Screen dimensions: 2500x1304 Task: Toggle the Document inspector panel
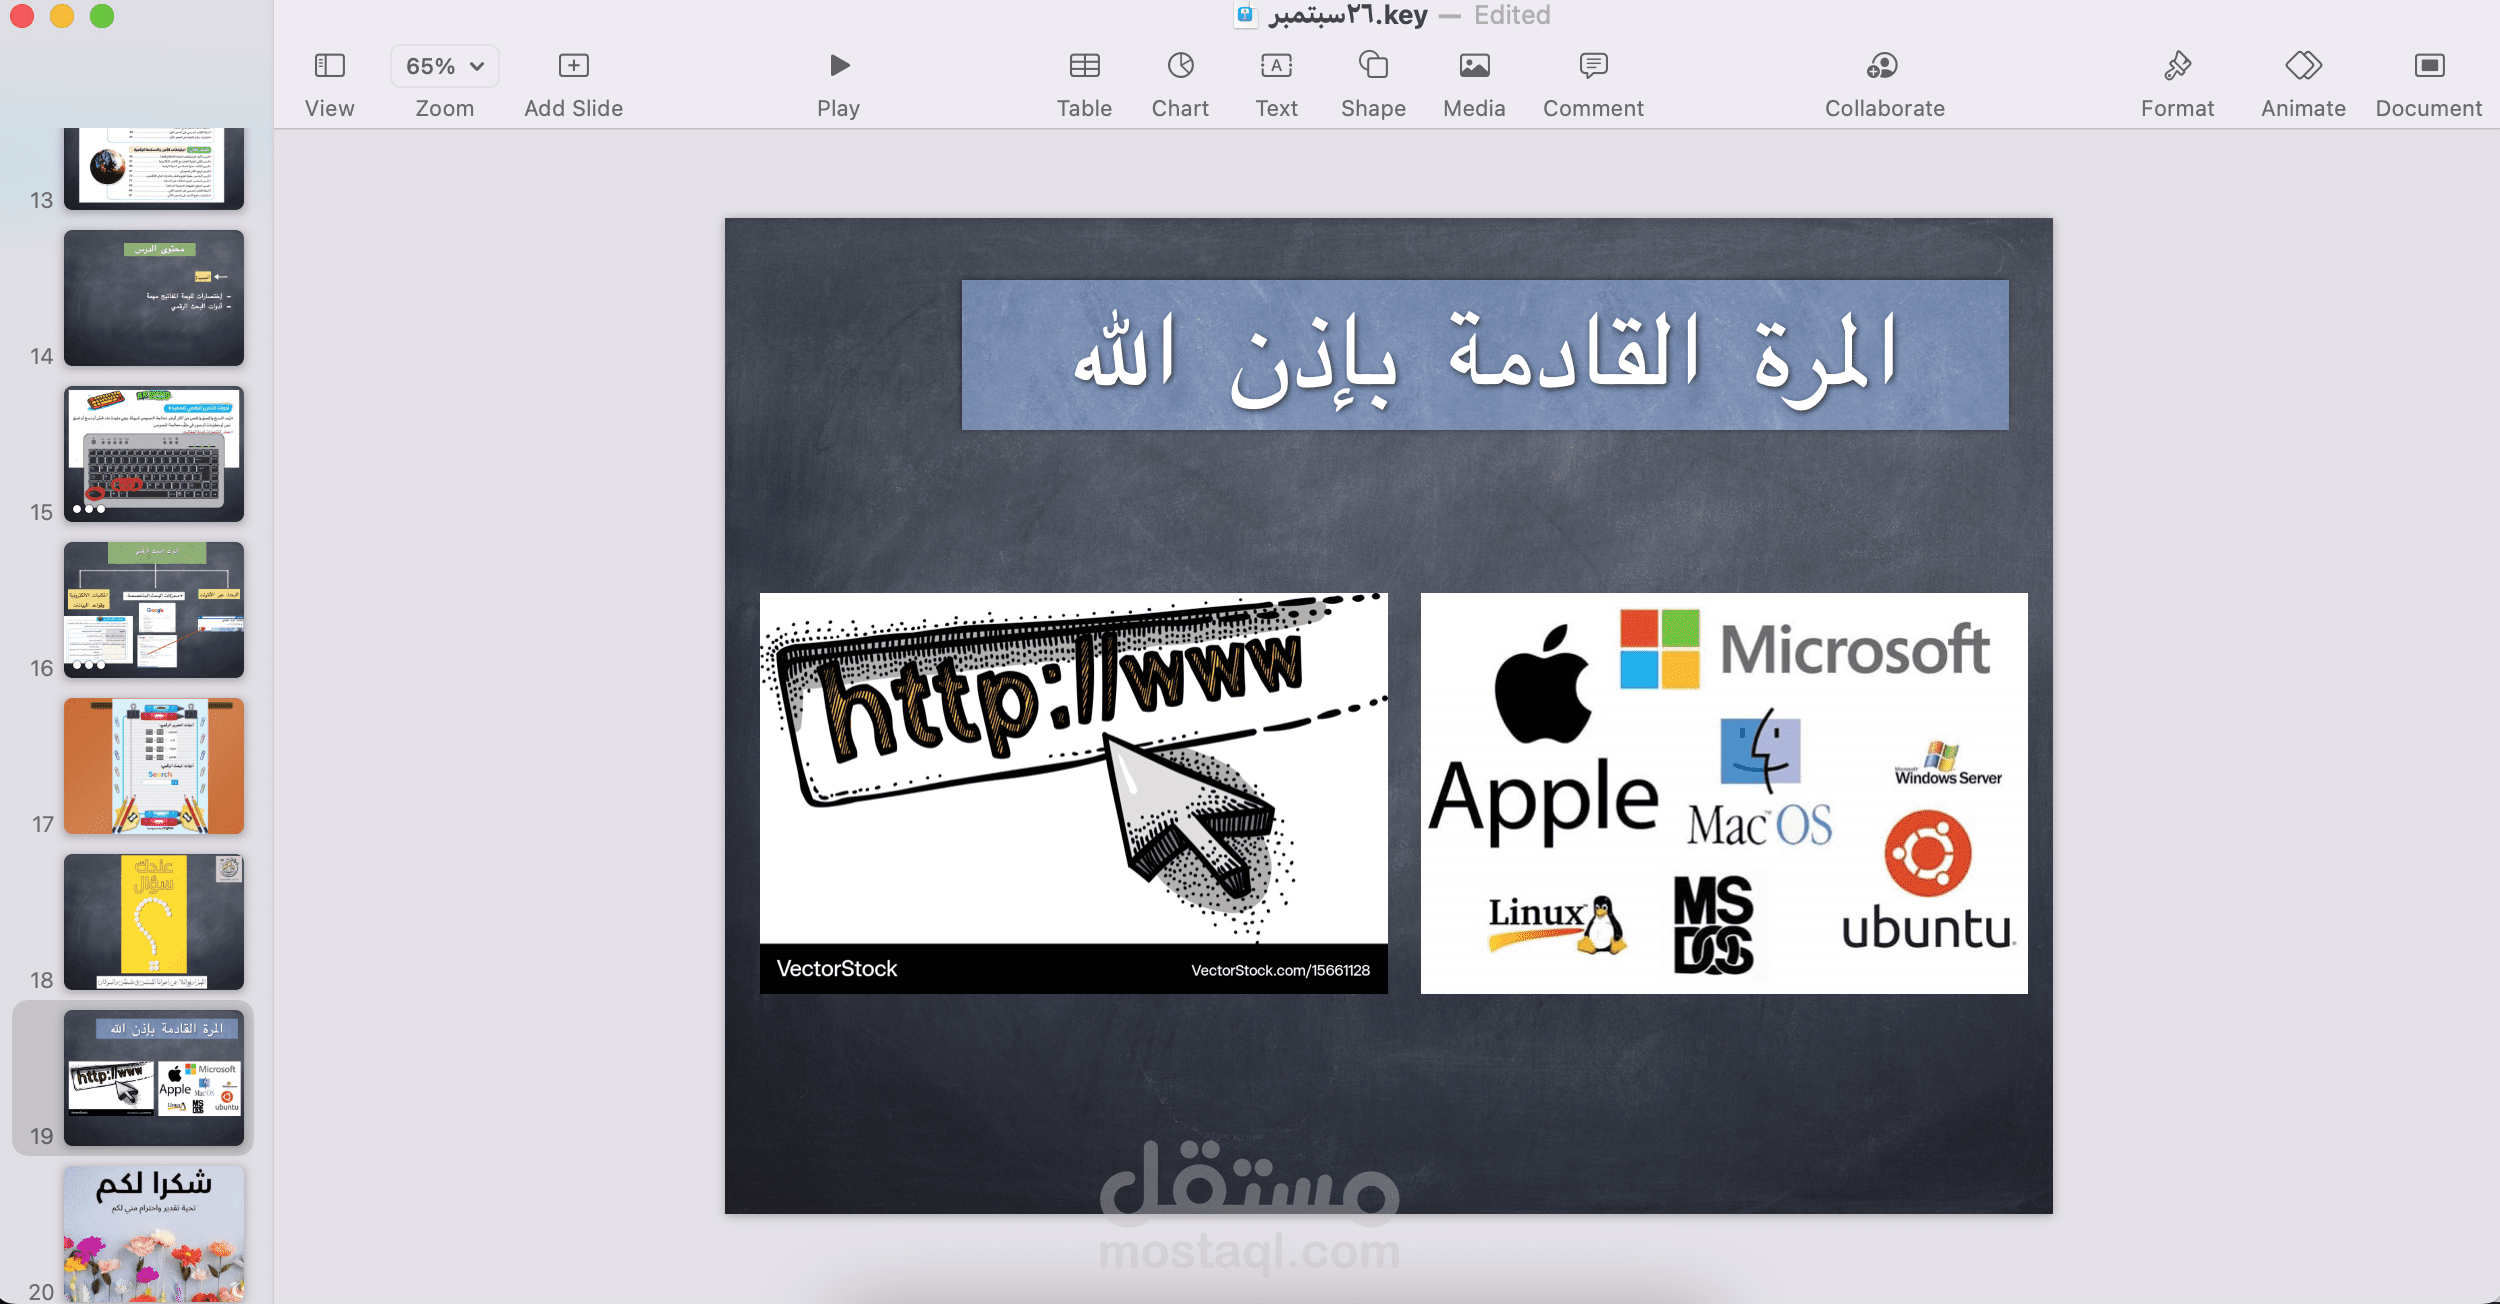point(2428,66)
